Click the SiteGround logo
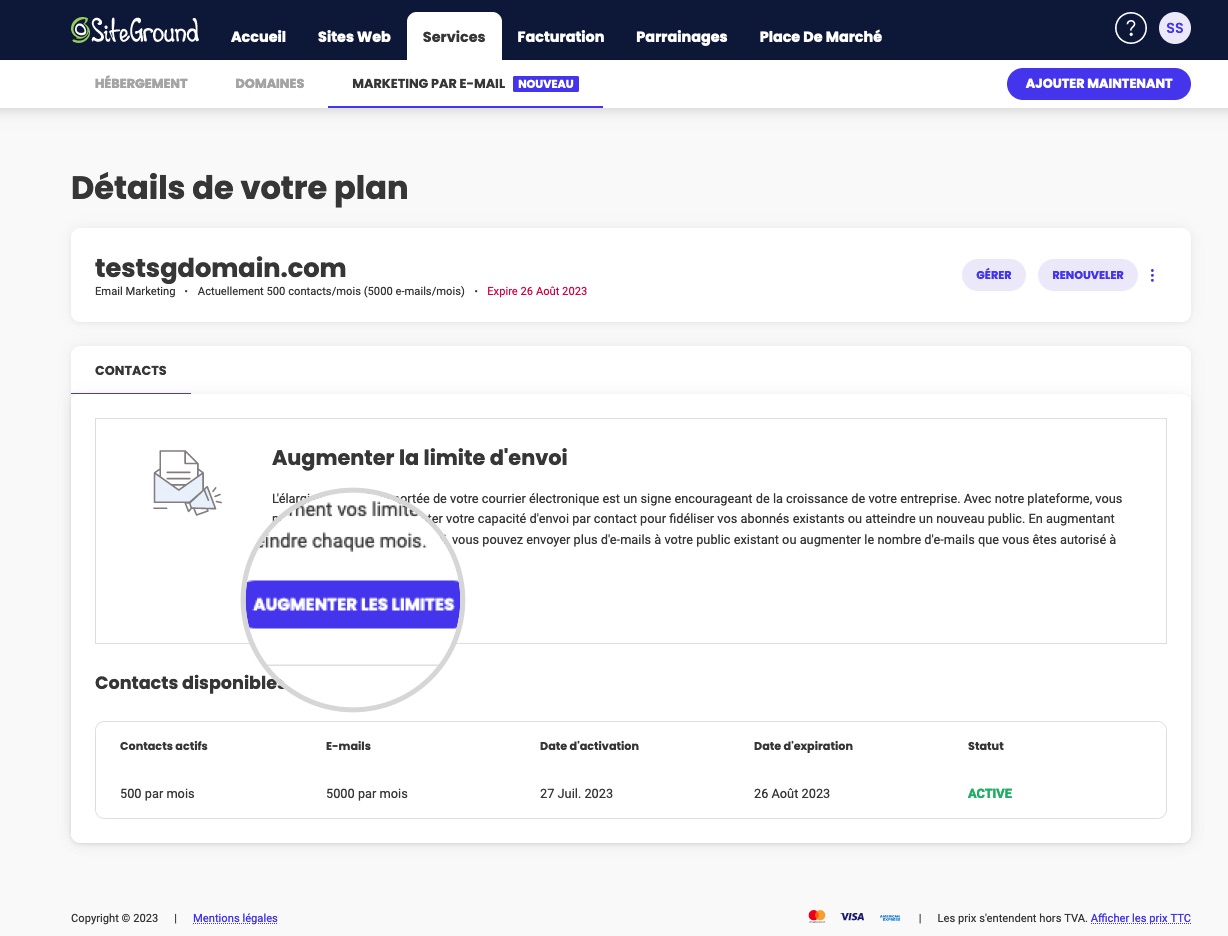The image size is (1228, 936). (135, 30)
